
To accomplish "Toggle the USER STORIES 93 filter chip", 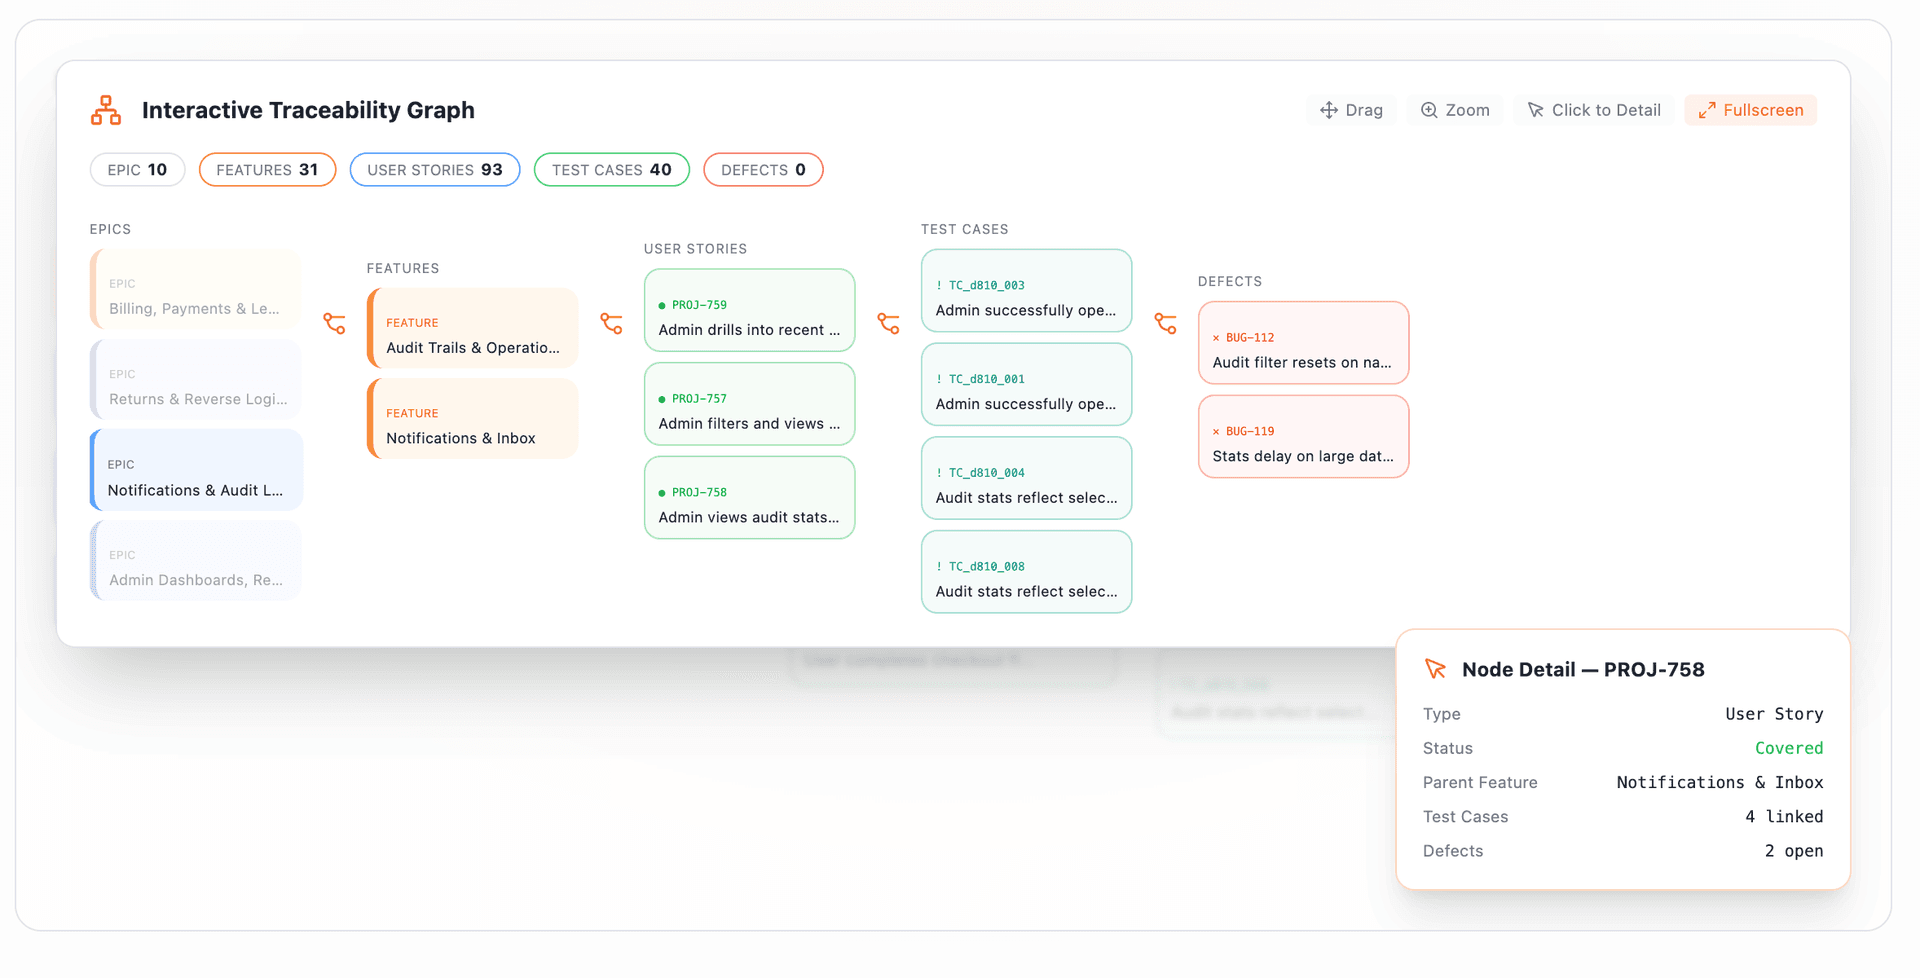I will click(434, 169).
